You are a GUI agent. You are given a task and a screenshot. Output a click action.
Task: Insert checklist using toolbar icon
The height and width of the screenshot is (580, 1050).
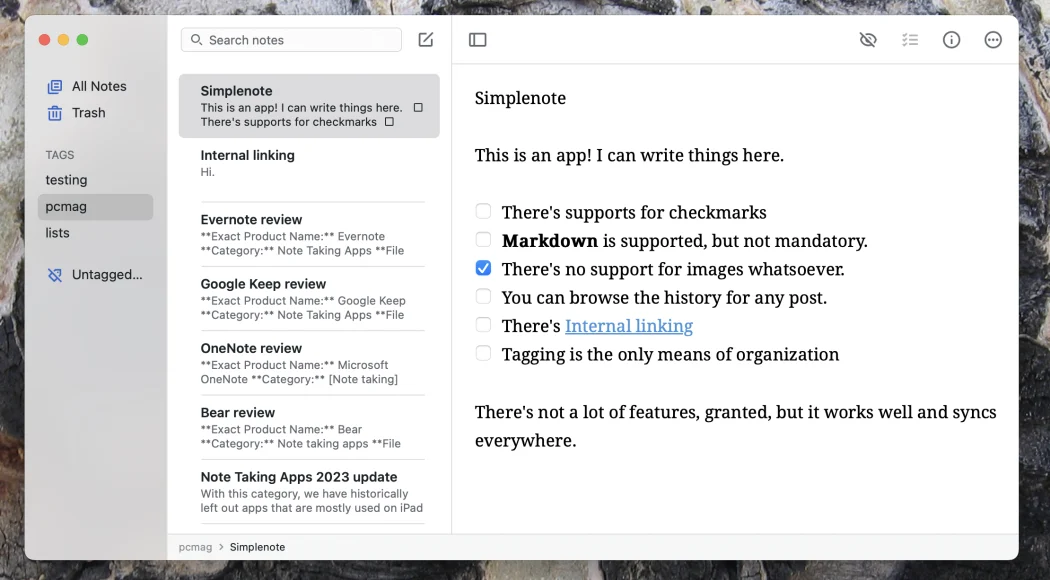pyautogui.click(x=910, y=40)
